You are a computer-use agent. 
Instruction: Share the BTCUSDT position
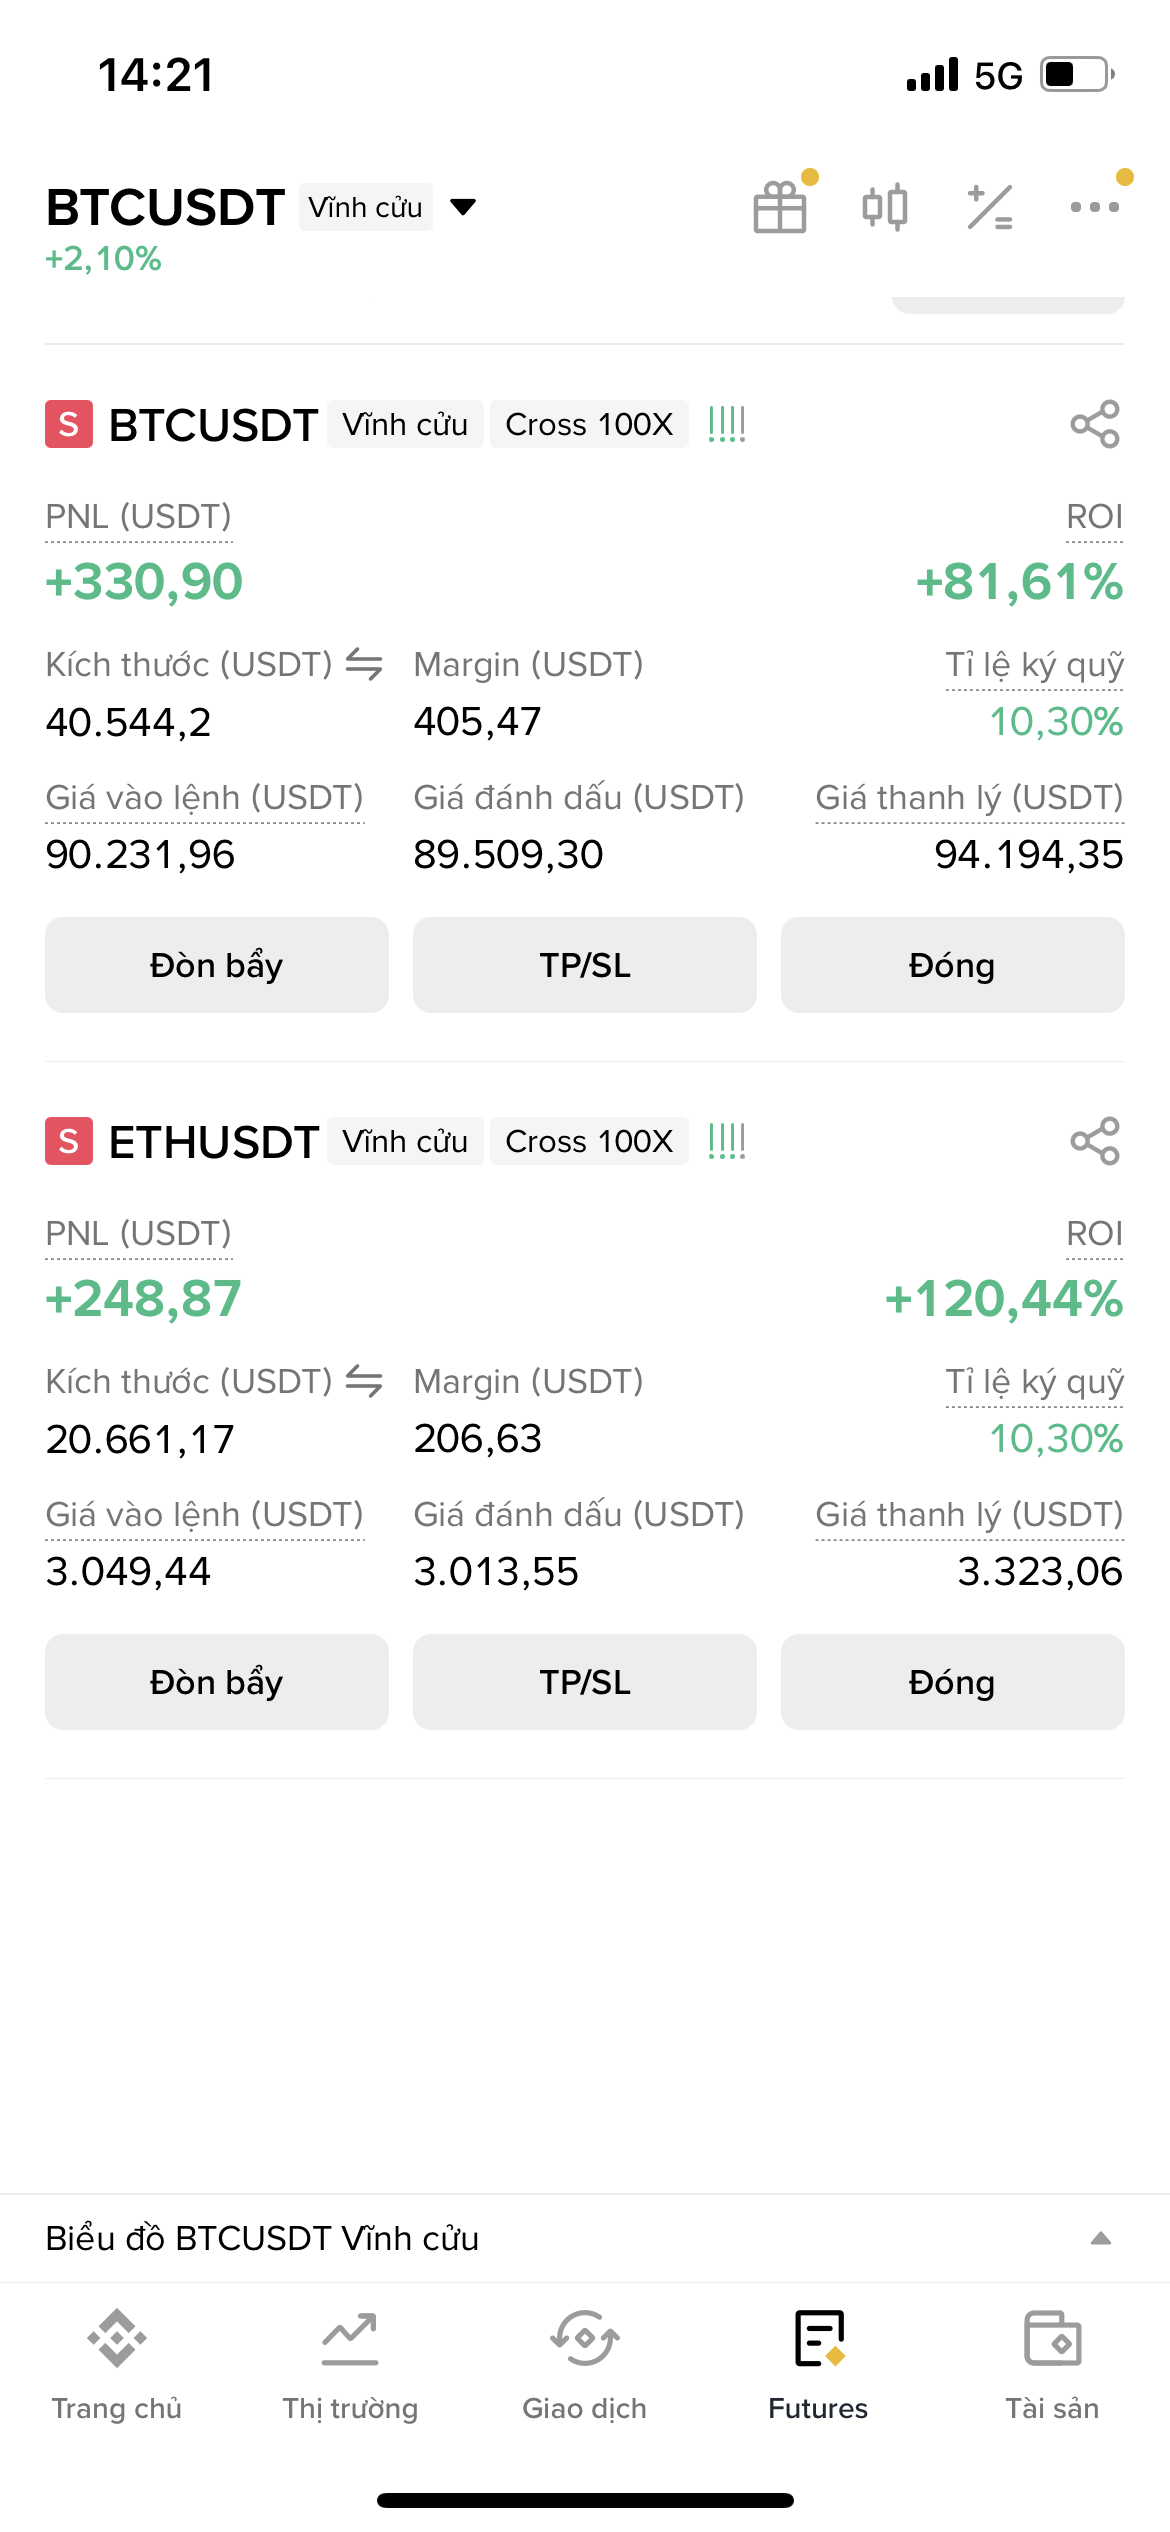pyautogui.click(x=1095, y=424)
